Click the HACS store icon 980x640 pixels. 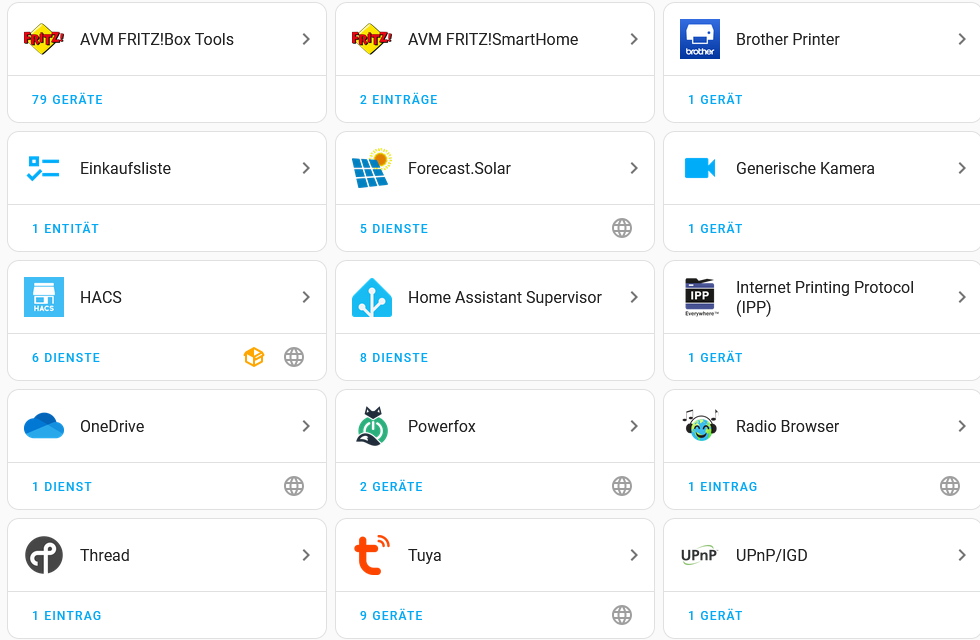pyautogui.click(x=44, y=297)
